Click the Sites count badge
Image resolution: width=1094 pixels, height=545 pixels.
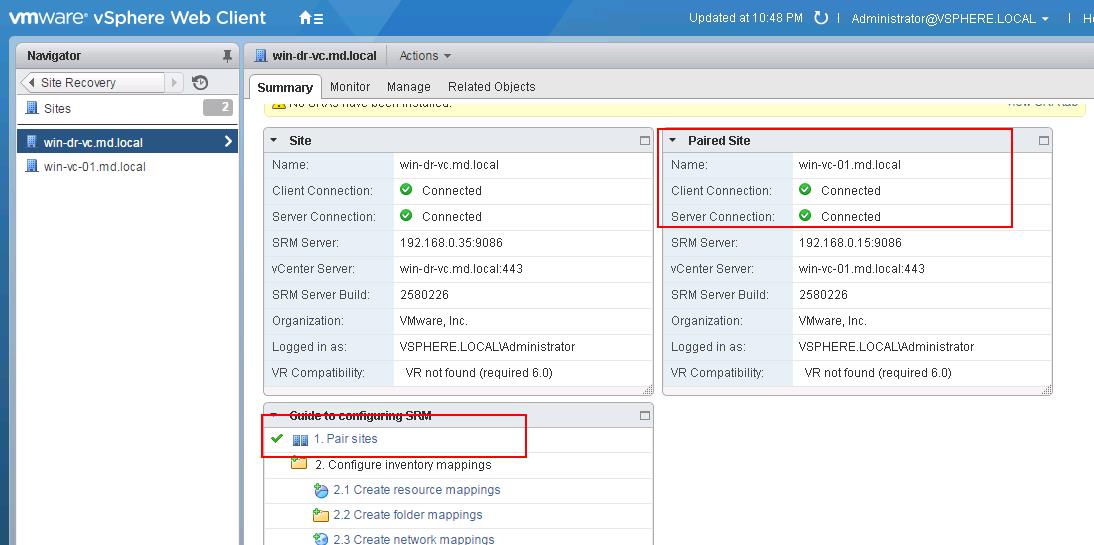pyautogui.click(x=218, y=107)
